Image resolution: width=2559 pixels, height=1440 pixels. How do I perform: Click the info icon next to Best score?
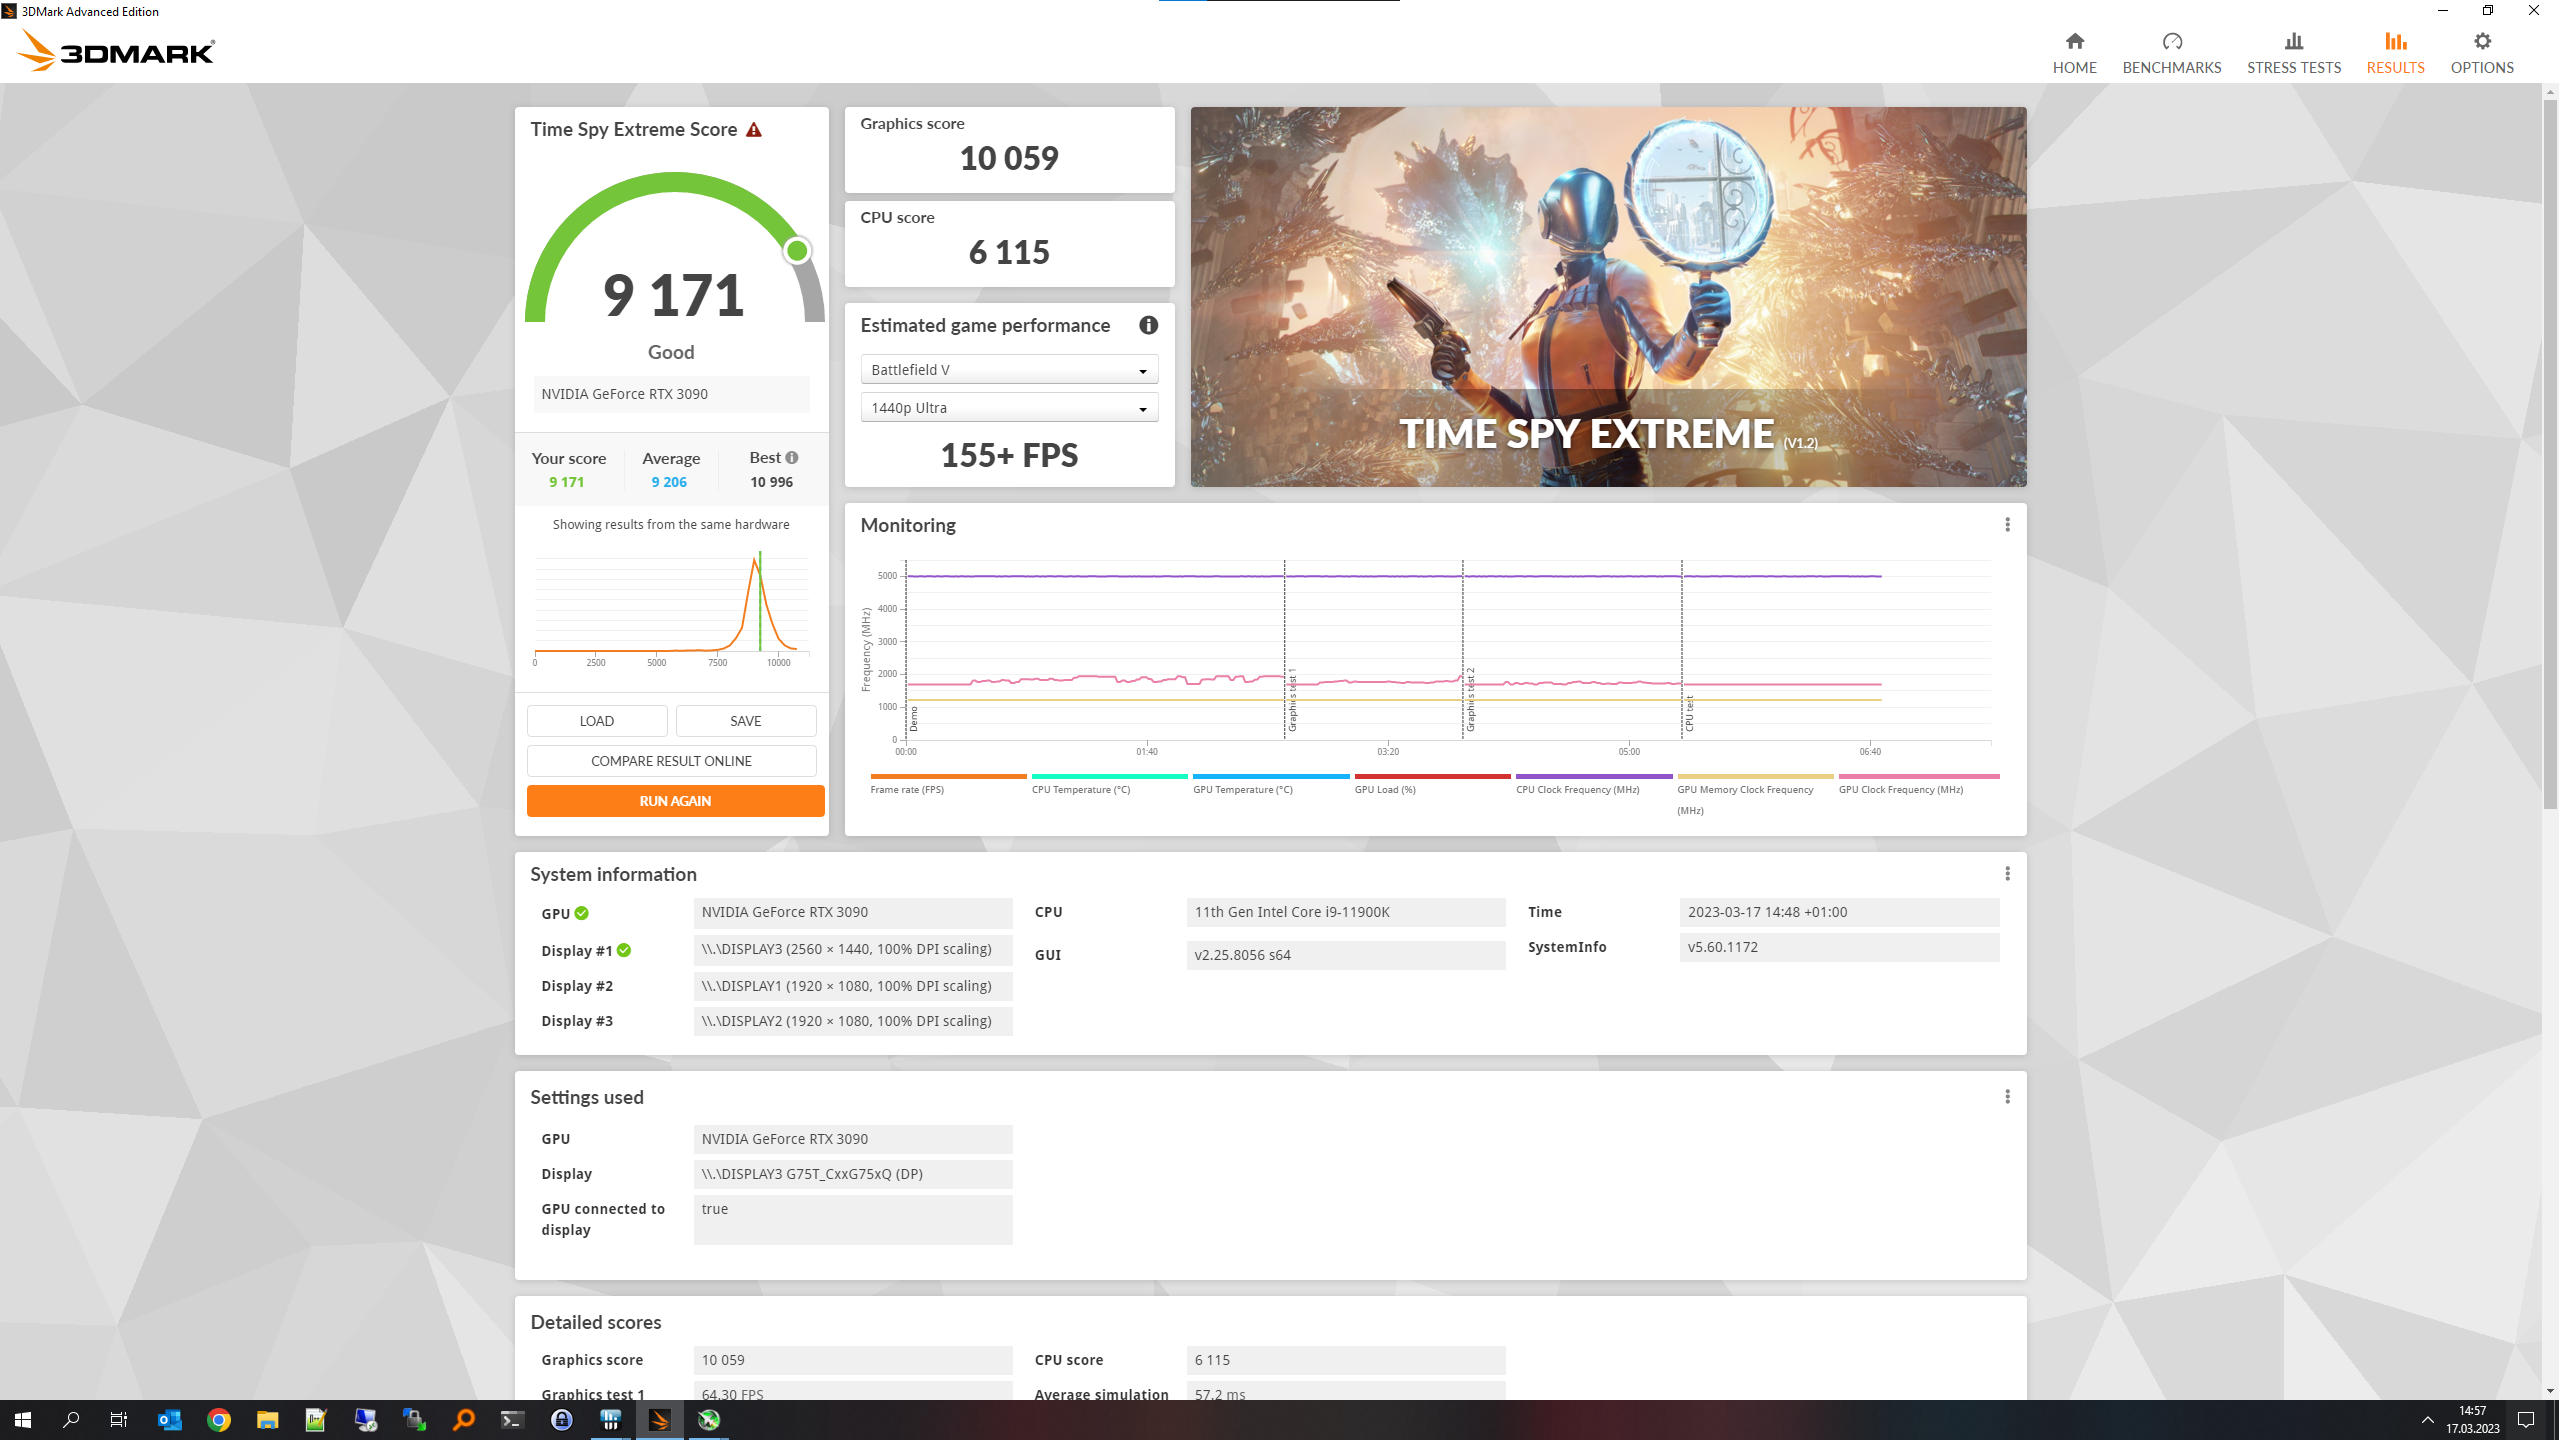point(792,458)
